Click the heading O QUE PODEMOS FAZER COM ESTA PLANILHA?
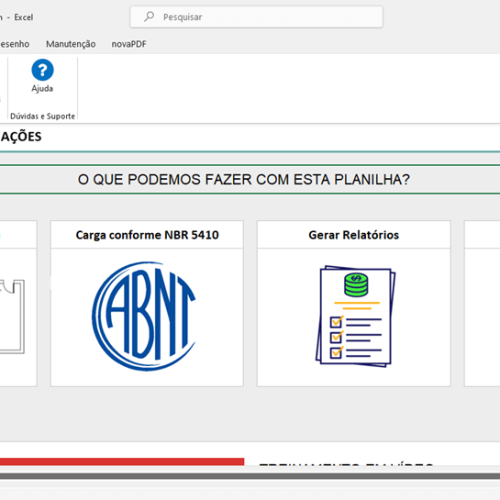The image size is (500, 500). coord(244,179)
